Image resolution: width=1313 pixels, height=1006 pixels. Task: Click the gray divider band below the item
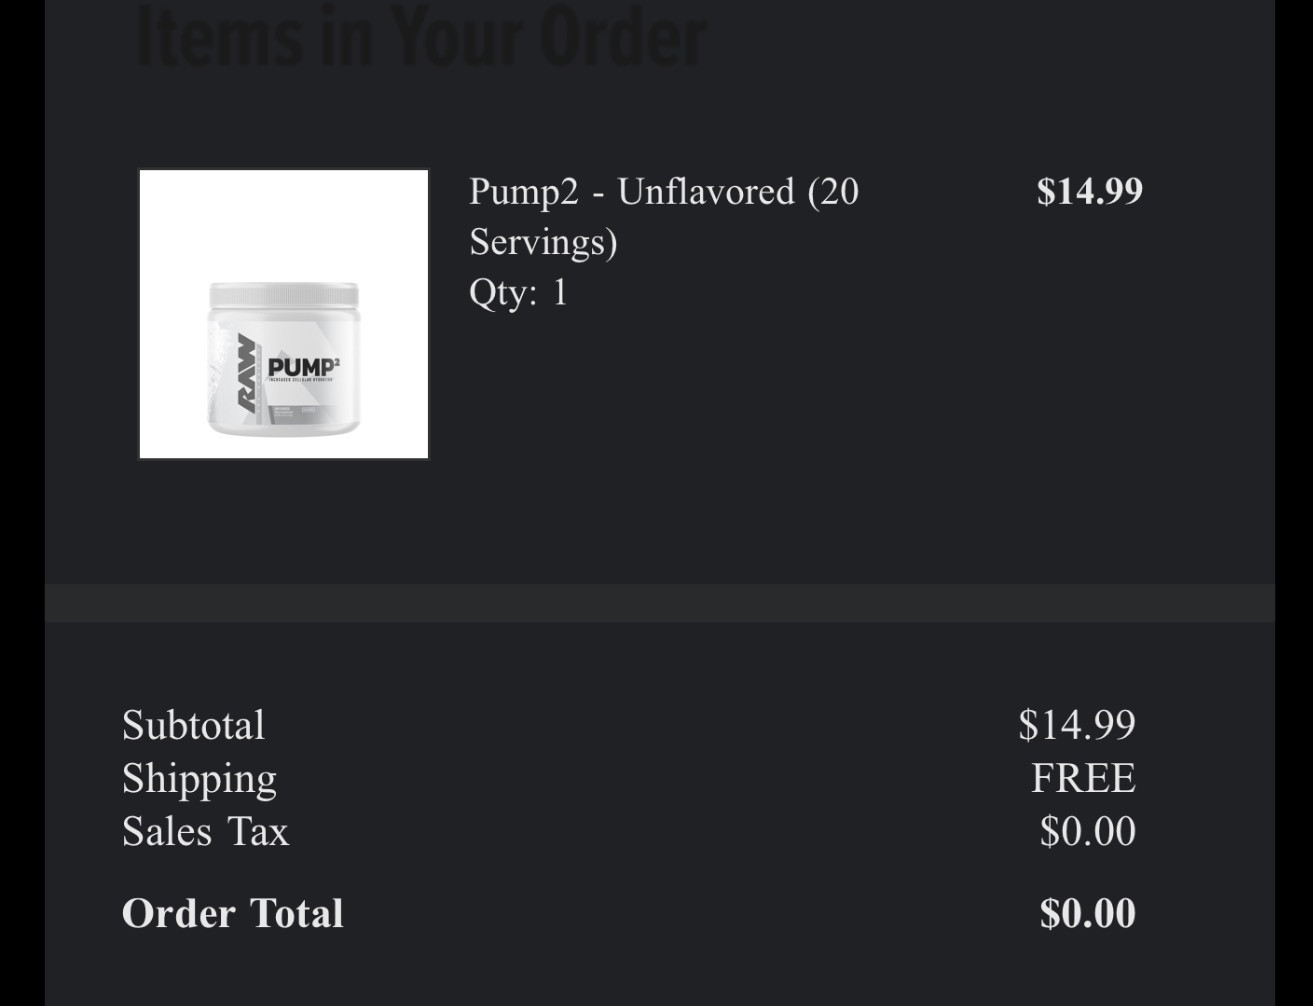[660, 603]
